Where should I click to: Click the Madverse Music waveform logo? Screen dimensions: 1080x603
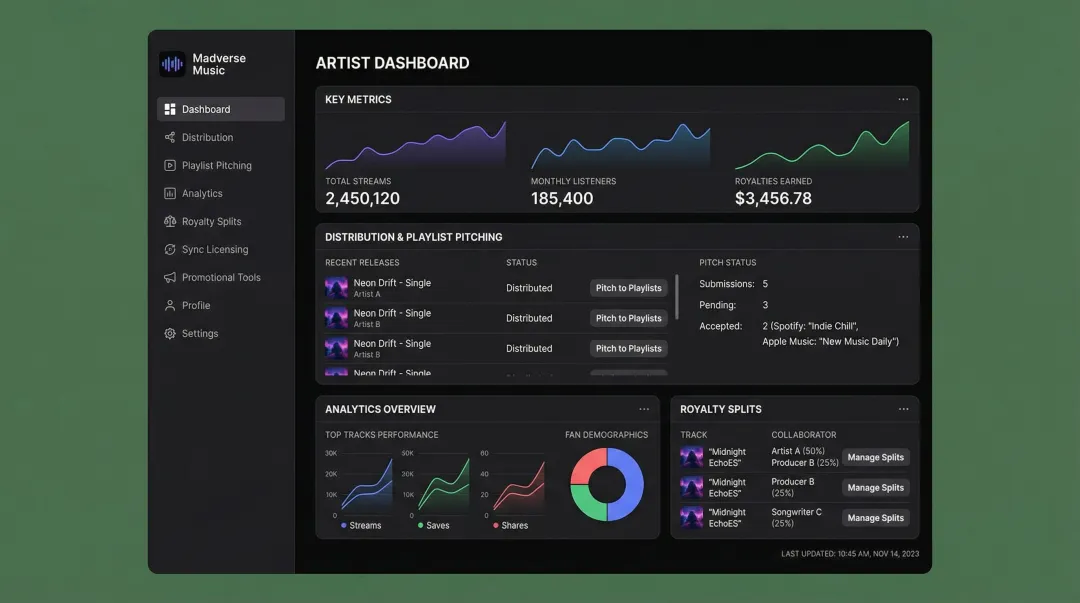172,64
